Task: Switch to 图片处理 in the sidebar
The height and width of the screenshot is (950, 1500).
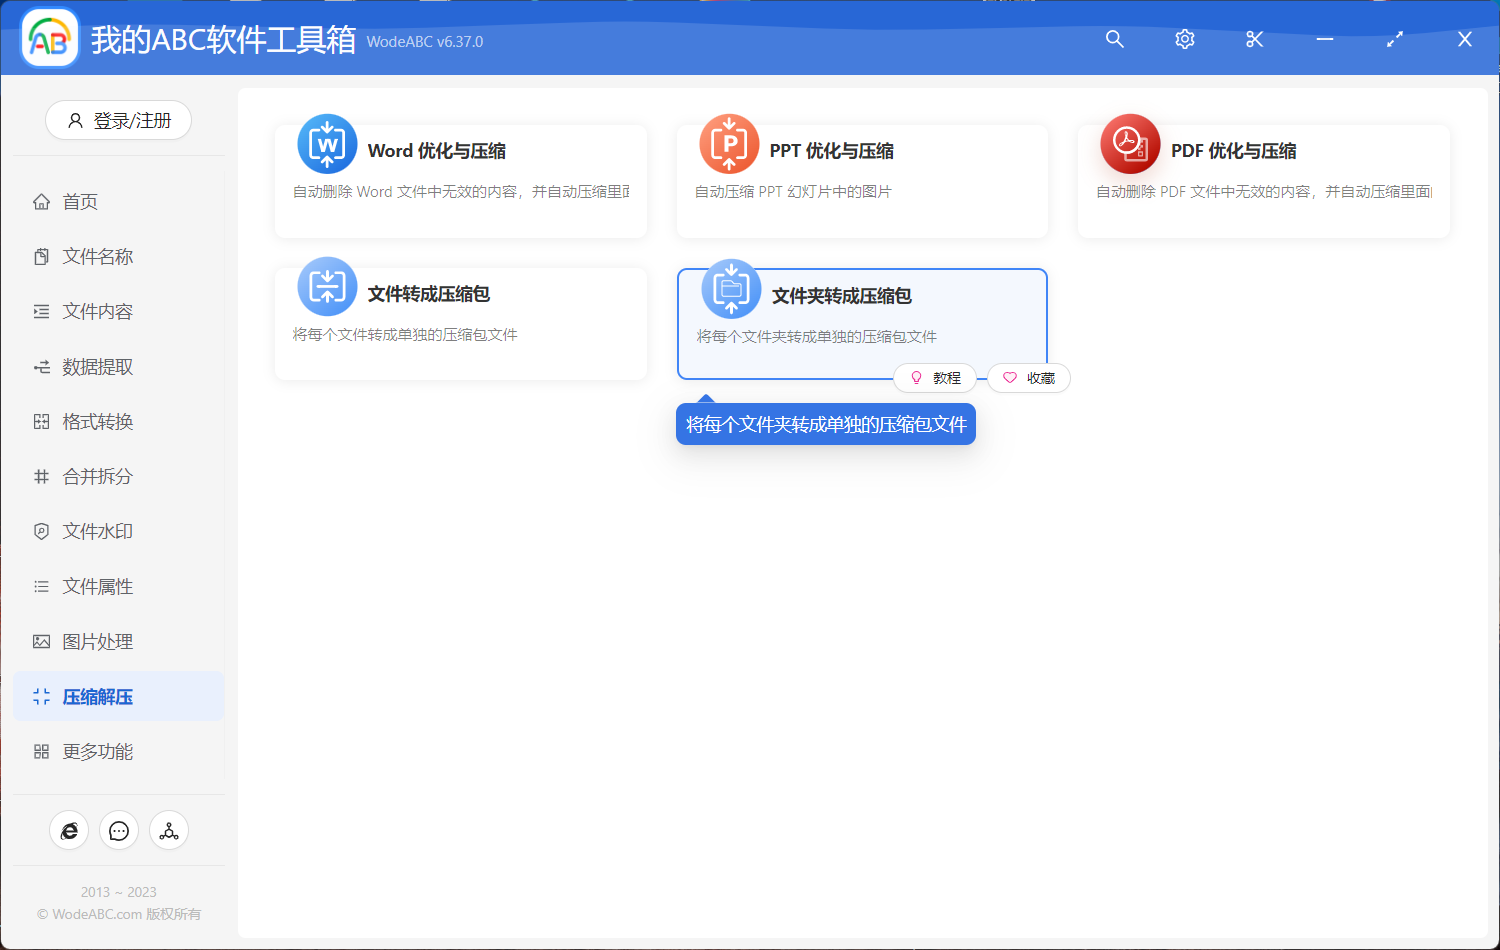Action: (97, 642)
